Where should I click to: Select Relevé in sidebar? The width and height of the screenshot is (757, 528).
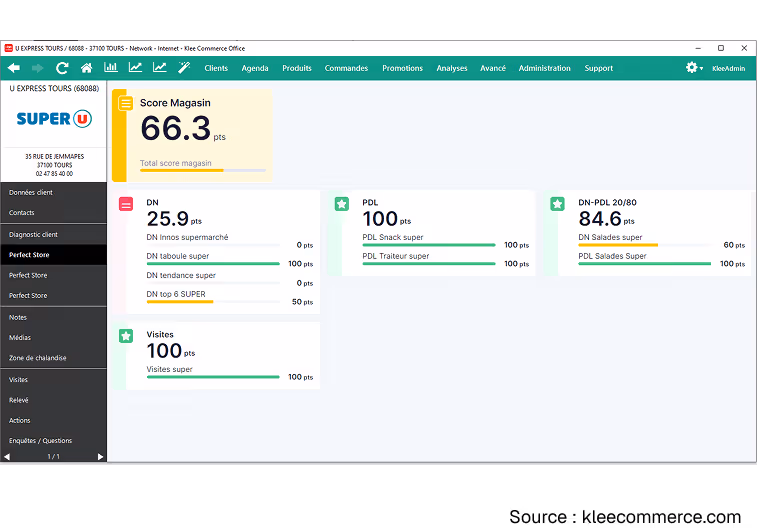[x=54, y=400]
